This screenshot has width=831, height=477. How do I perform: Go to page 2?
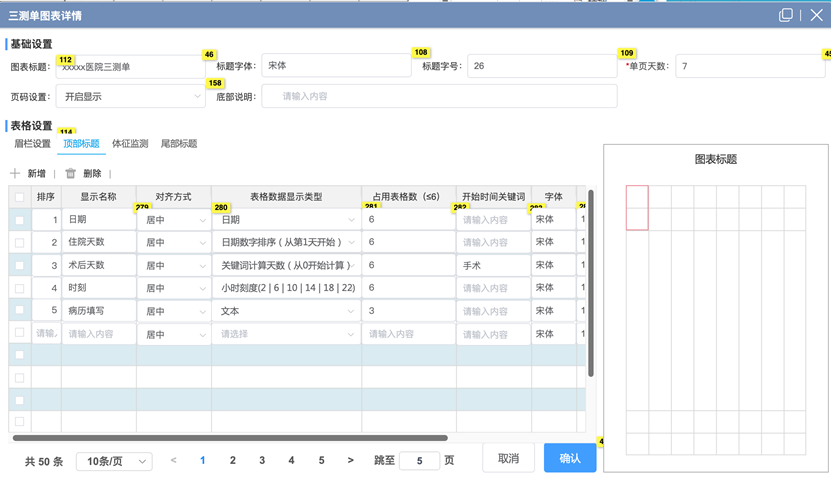(233, 461)
